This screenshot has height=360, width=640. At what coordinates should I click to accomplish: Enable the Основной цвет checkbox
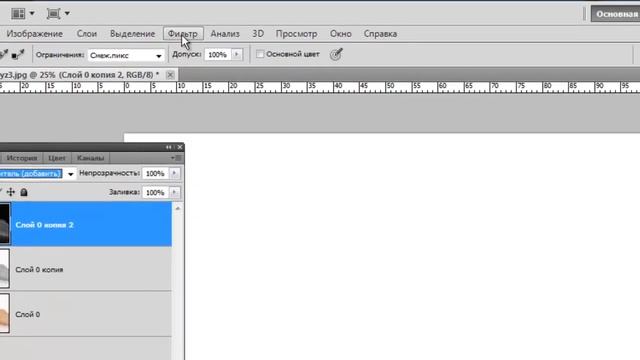coord(260,54)
